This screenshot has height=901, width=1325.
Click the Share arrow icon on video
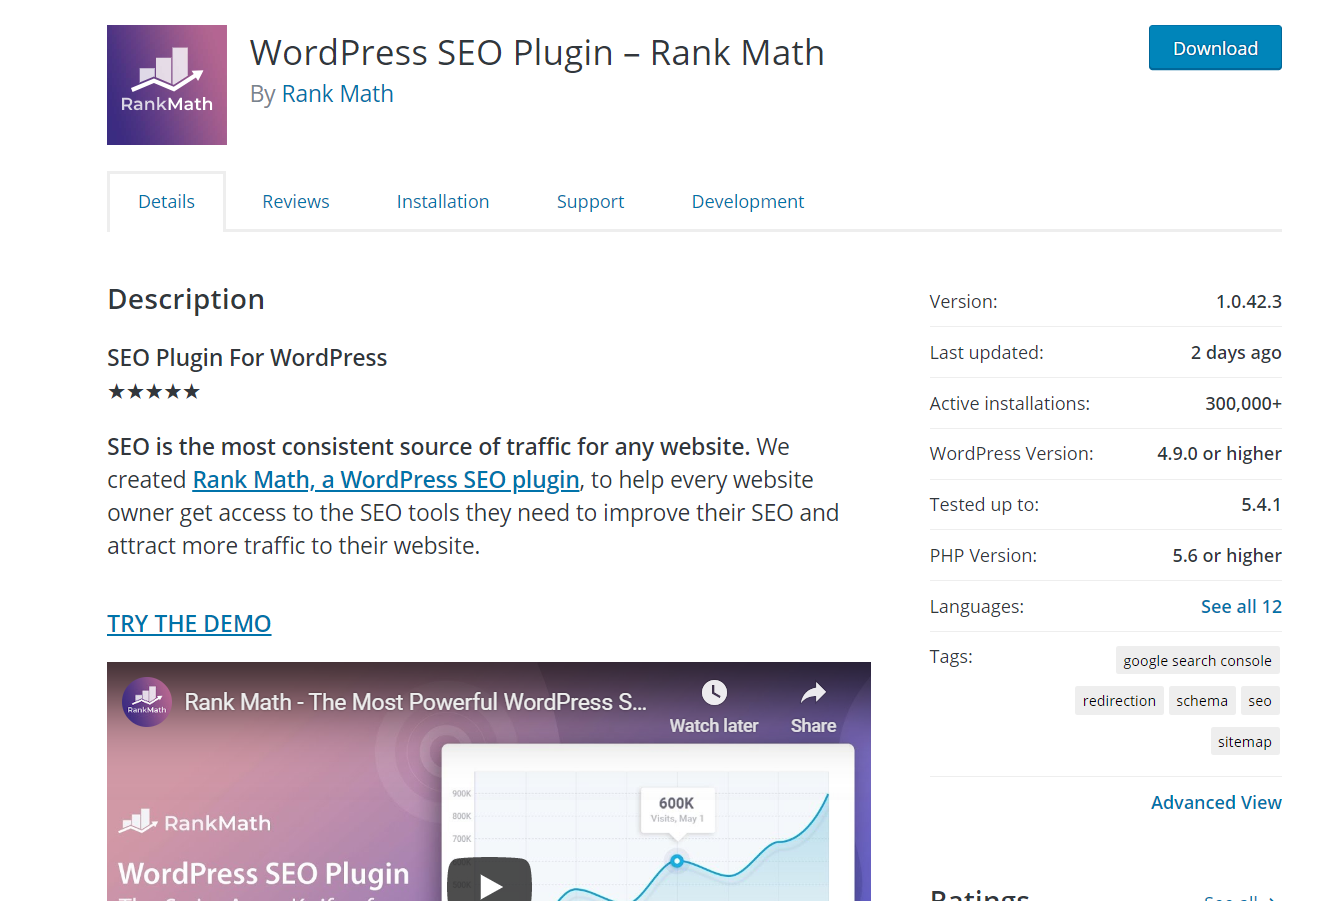813,692
